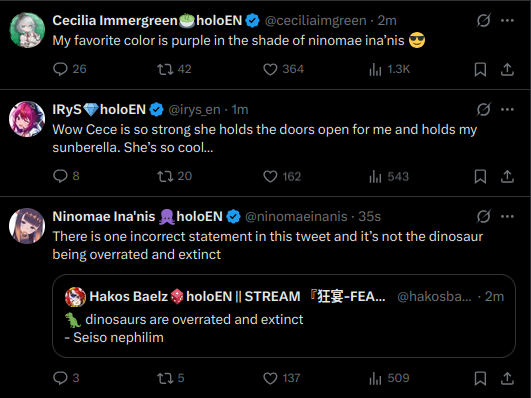Open more options on Ina'nis's tweet
Screen dimensions: 531x398
507,216
